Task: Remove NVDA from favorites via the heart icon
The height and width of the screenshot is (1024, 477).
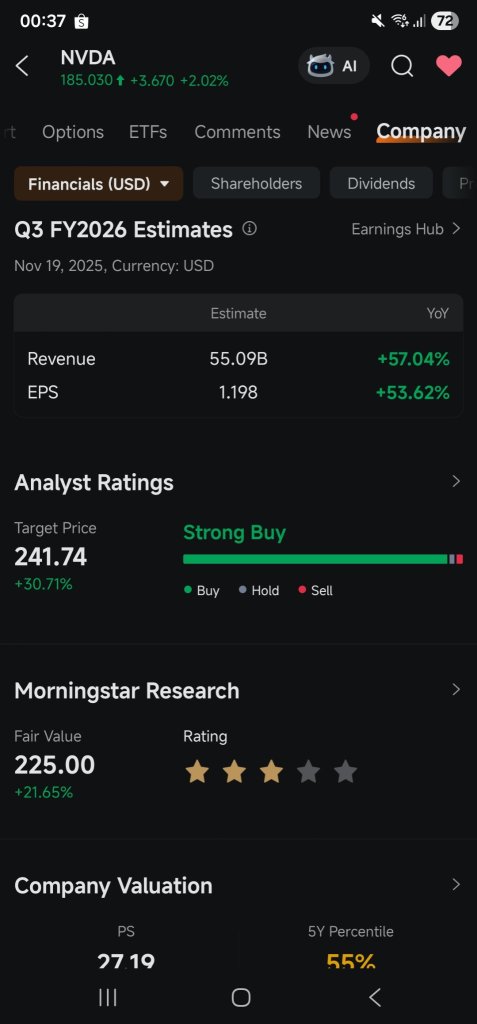Action: pos(449,65)
